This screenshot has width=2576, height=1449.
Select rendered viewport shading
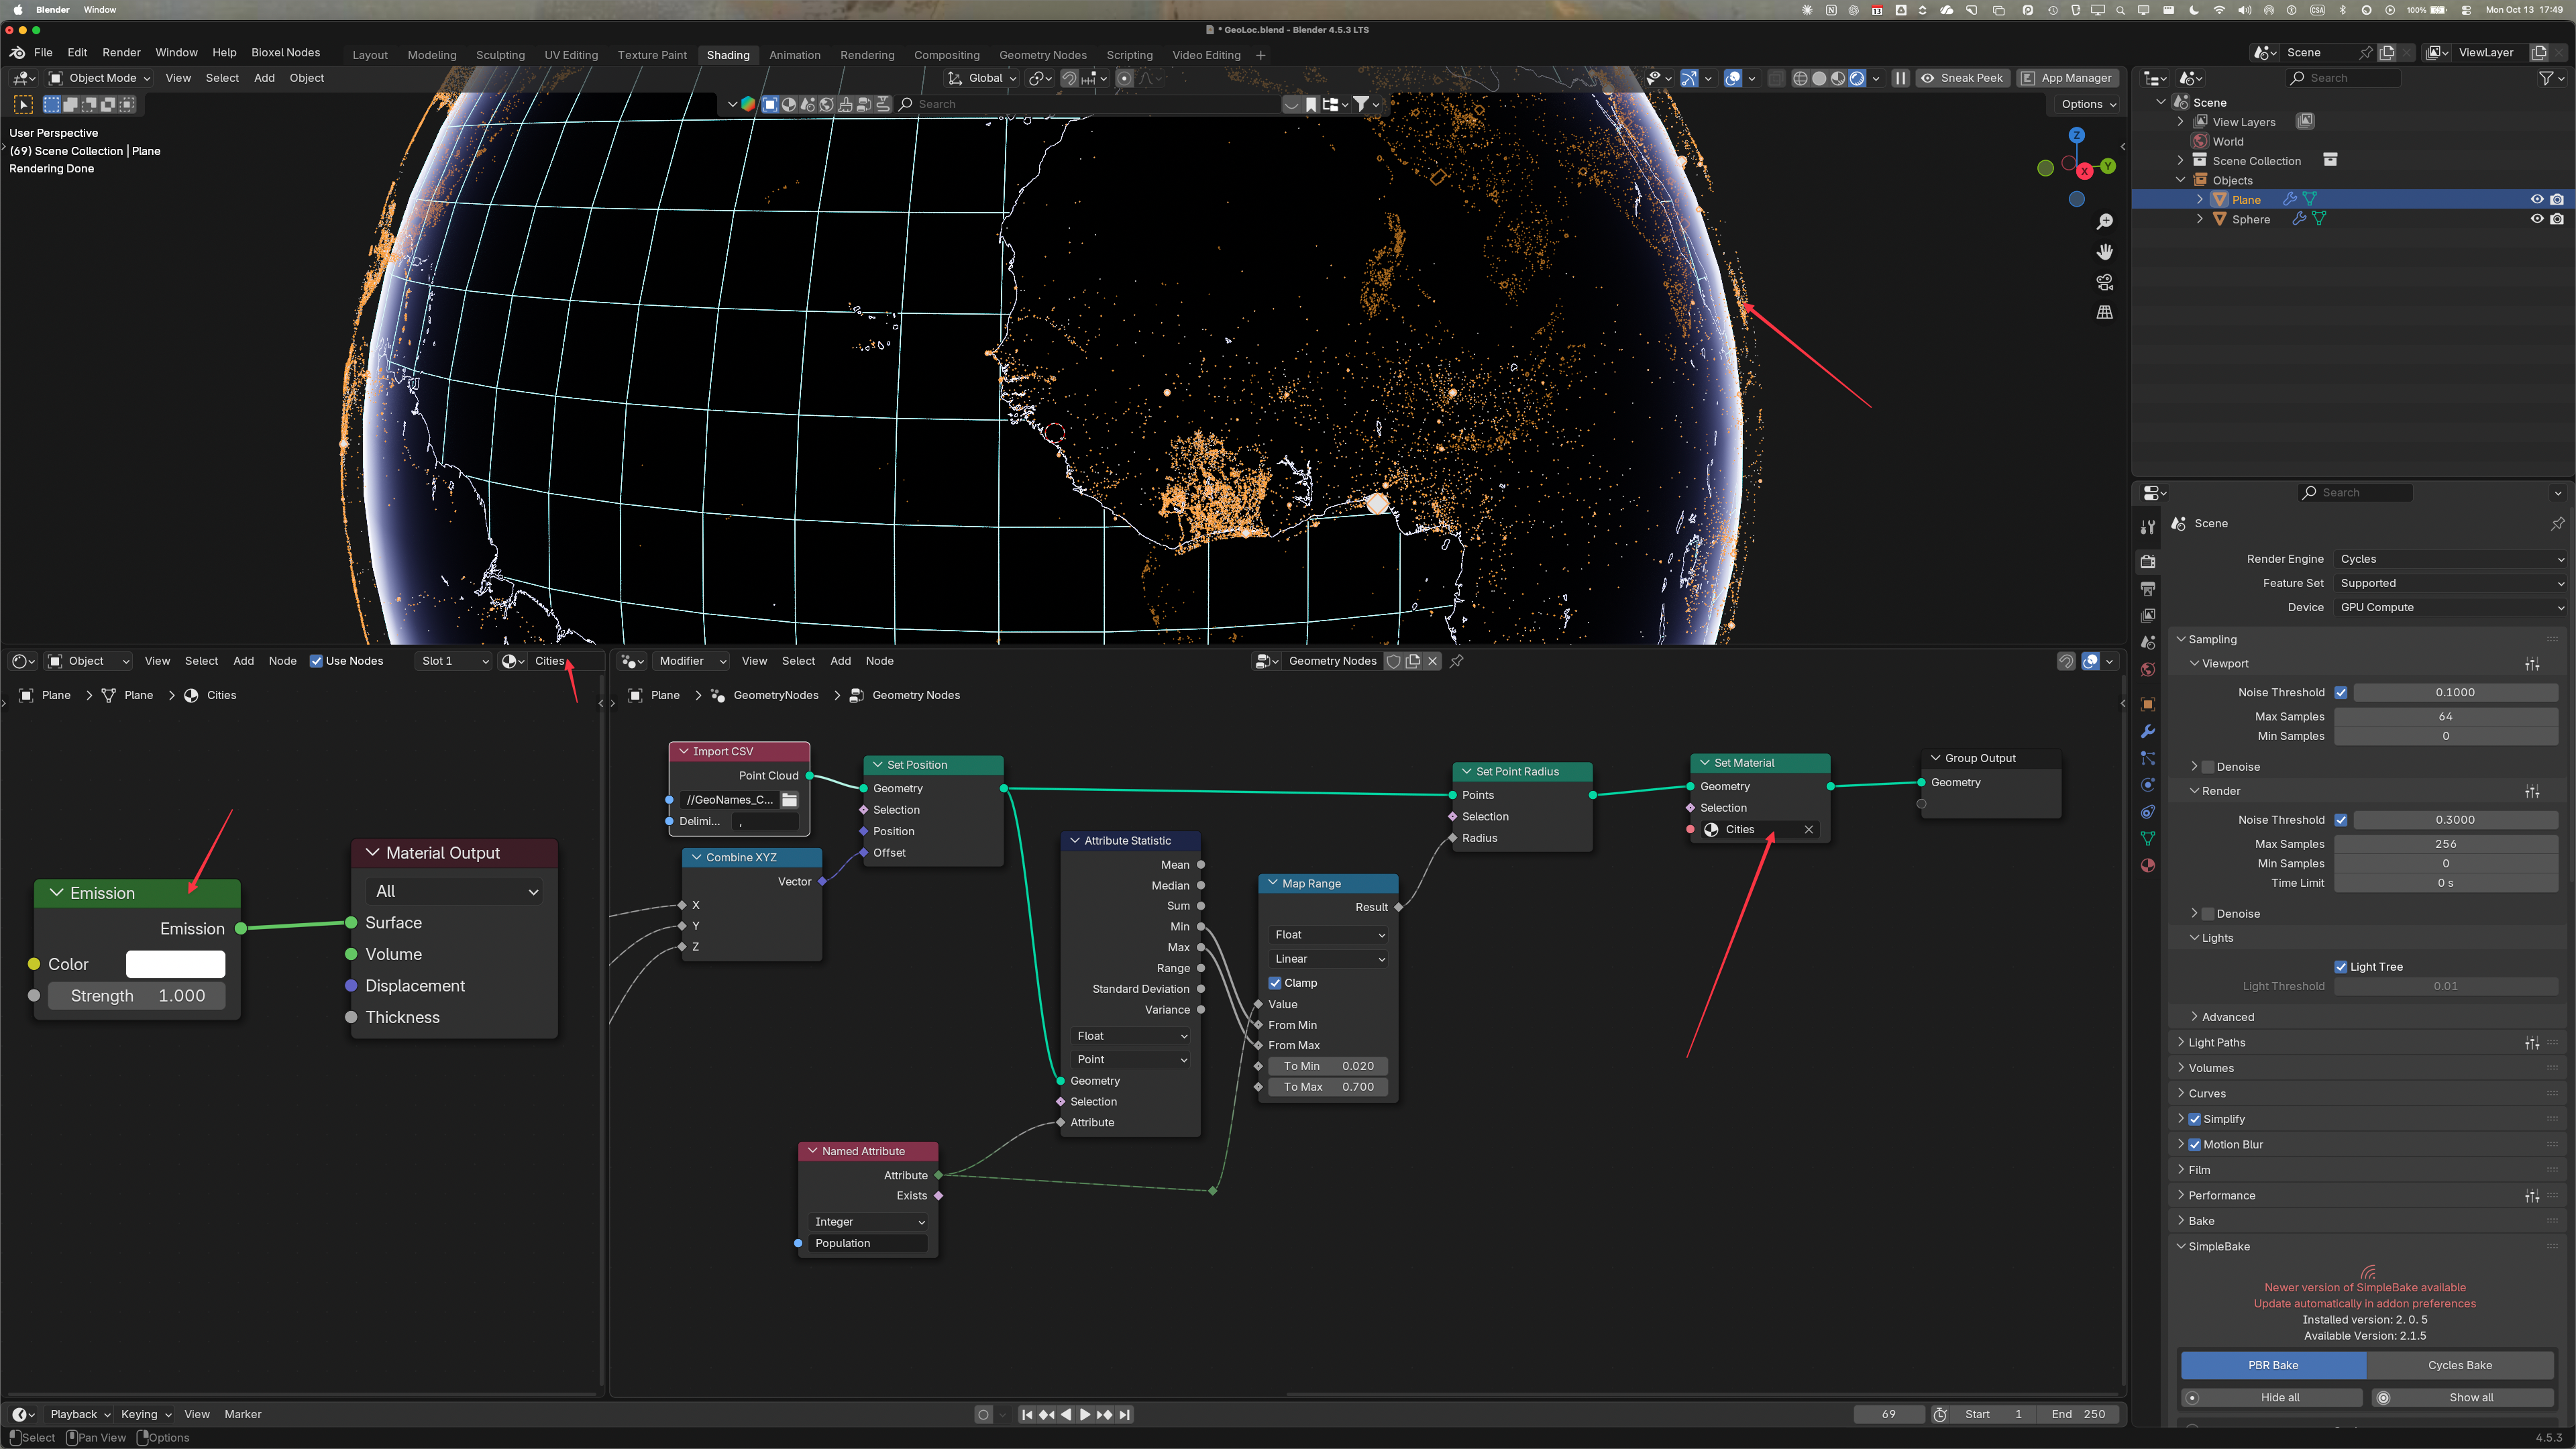coord(1857,78)
